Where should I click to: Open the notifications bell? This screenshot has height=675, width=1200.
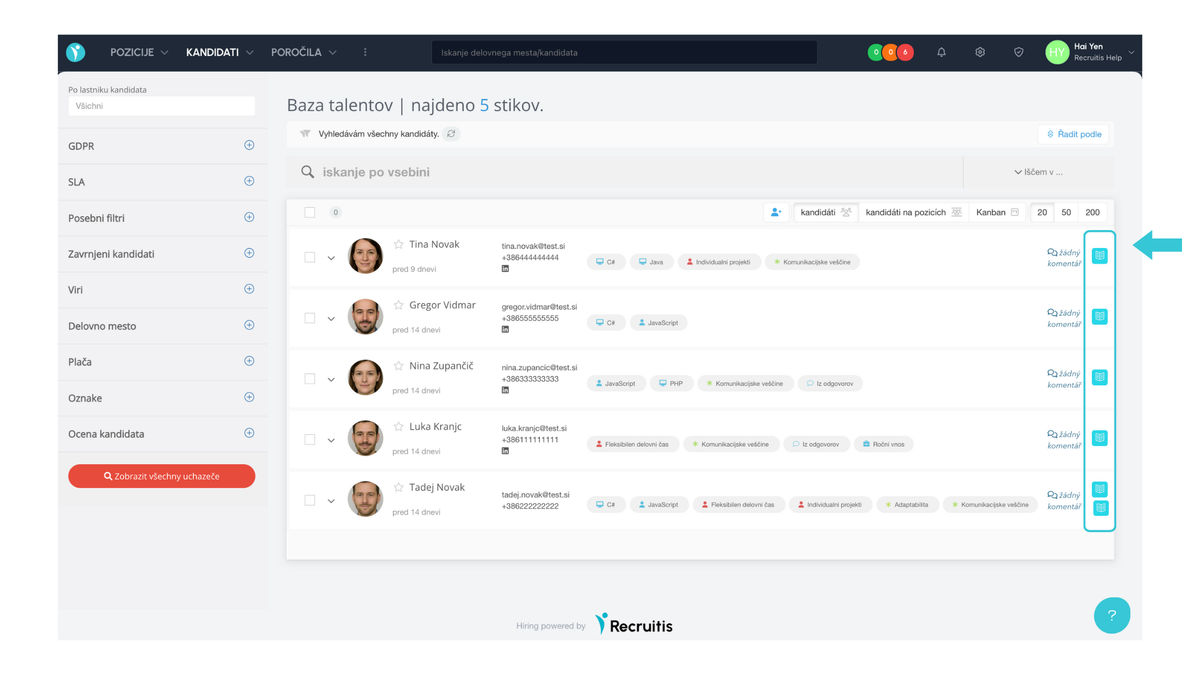tap(941, 52)
